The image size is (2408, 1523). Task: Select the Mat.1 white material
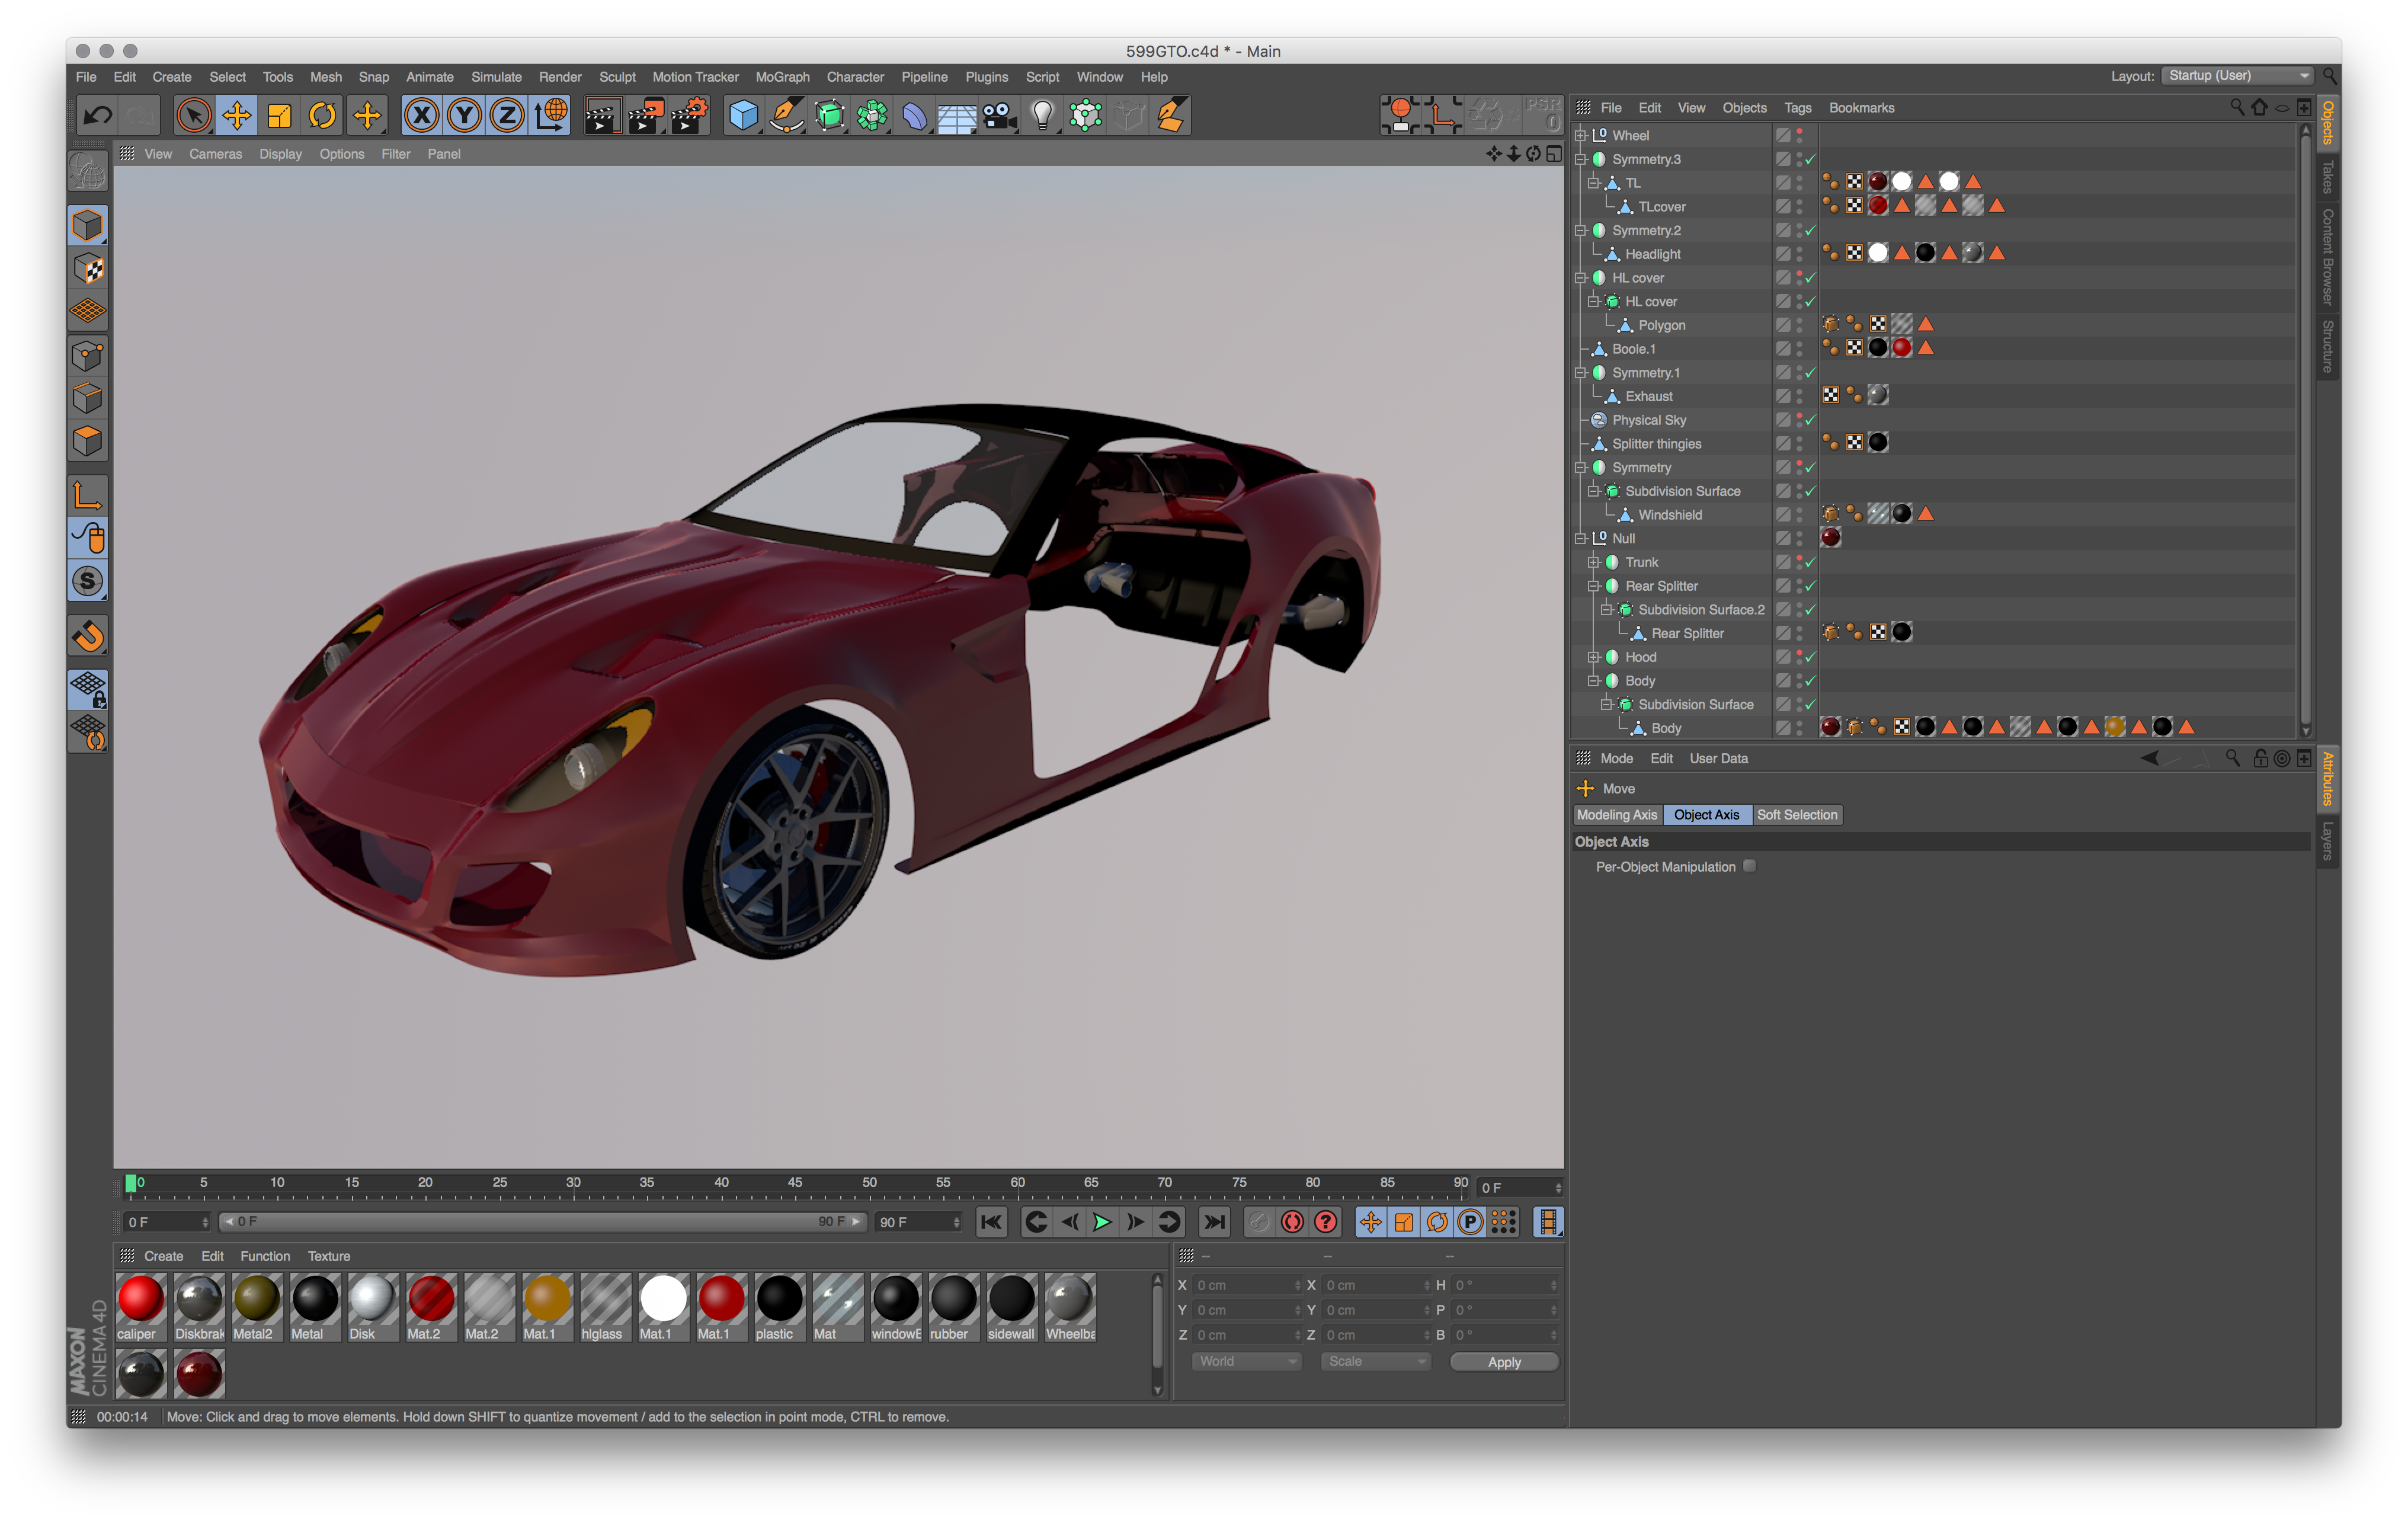[x=664, y=1307]
